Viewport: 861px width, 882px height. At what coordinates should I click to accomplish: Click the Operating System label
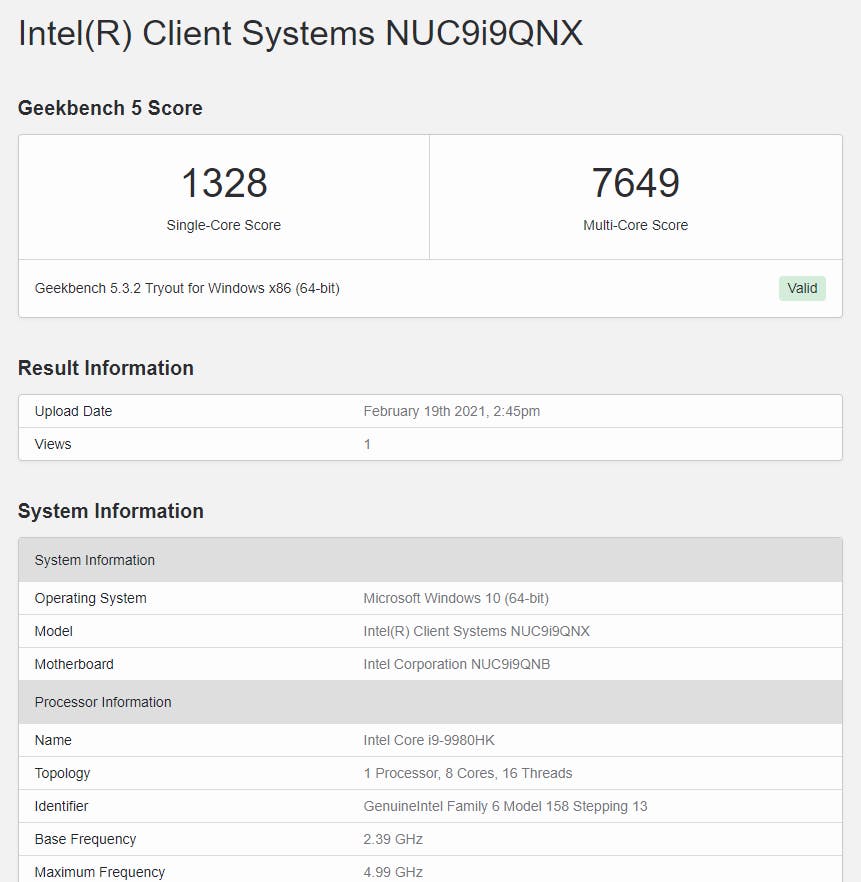point(91,598)
